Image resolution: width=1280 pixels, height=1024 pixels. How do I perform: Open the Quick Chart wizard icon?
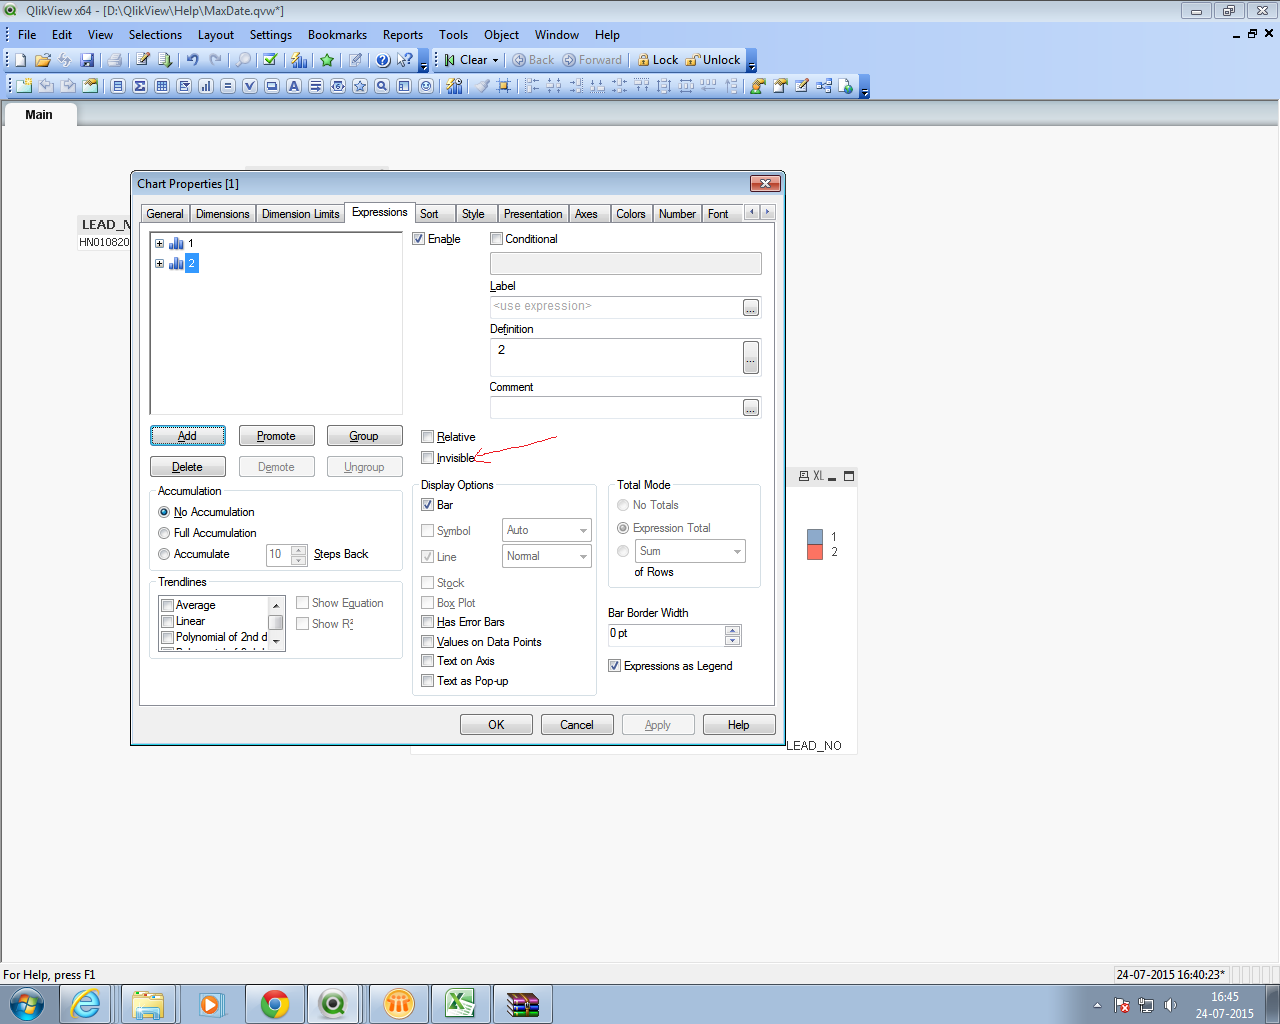coord(299,60)
